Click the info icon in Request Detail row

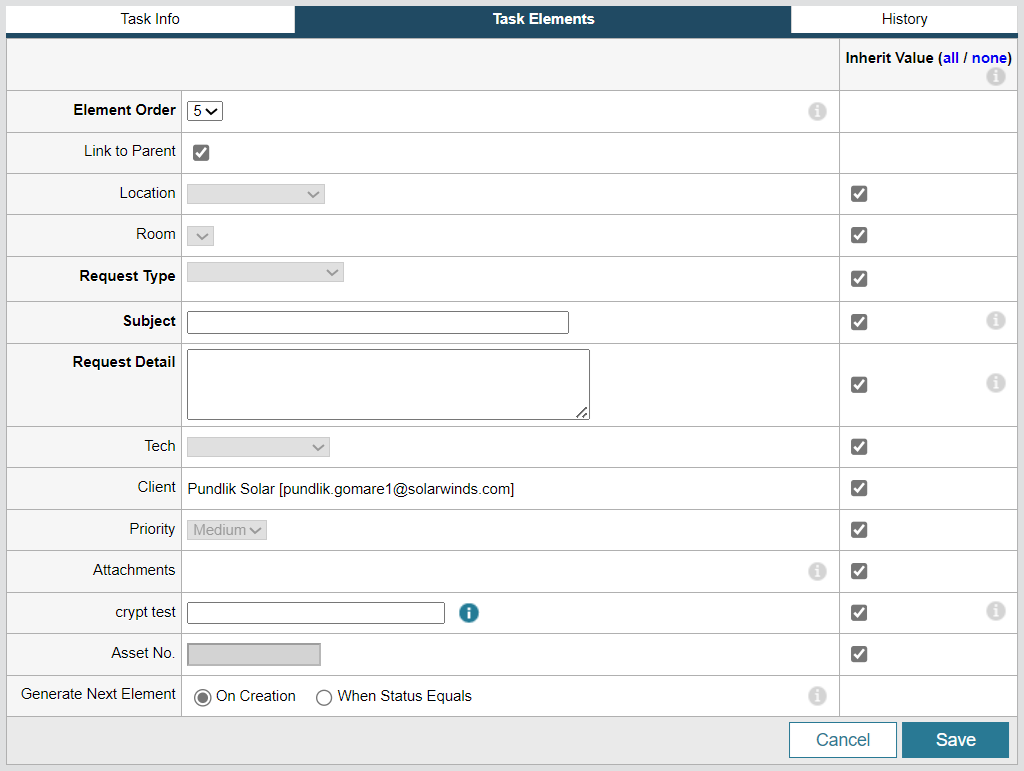click(x=995, y=383)
